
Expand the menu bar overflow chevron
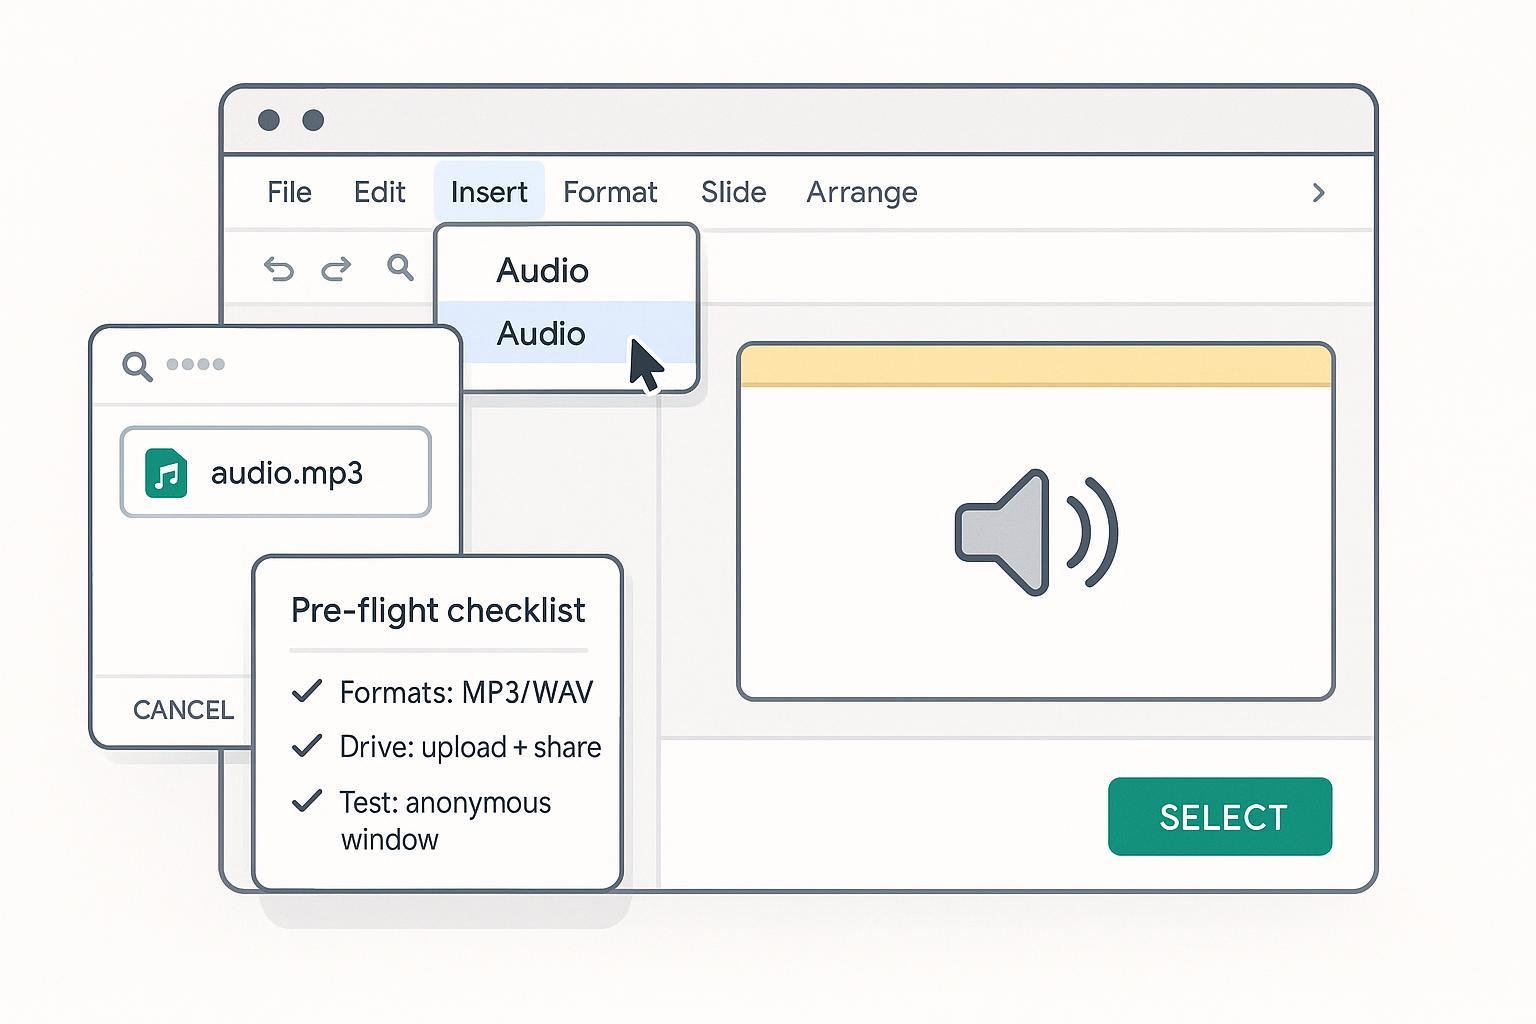(x=1318, y=192)
